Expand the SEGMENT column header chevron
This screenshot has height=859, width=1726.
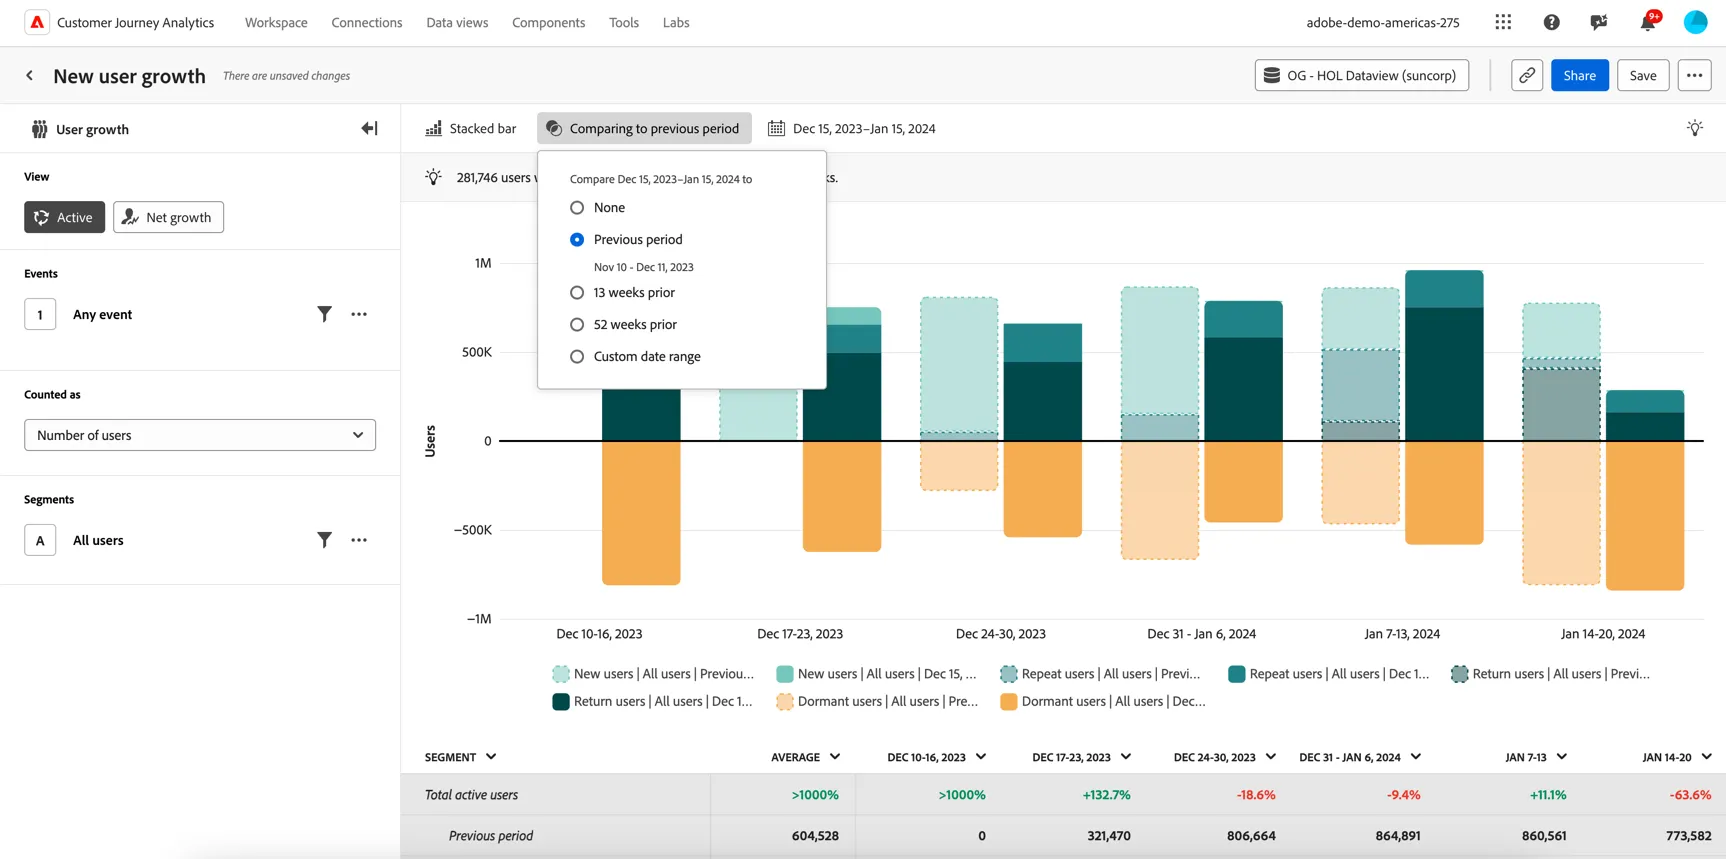[x=491, y=757]
